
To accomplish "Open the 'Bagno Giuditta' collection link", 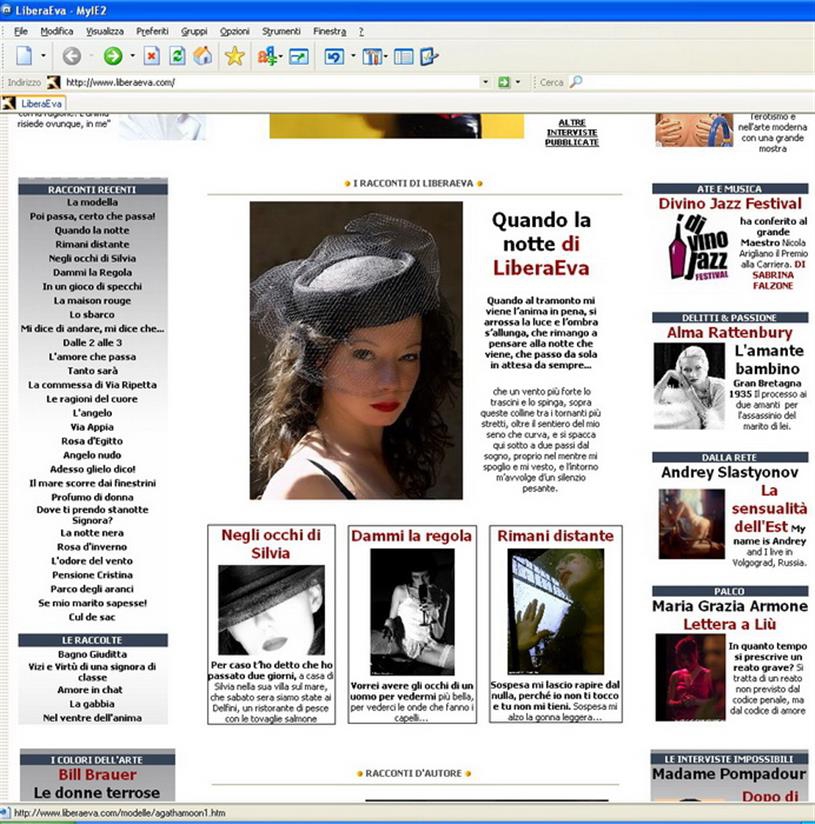I will pyautogui.click(x=92, y=655).
